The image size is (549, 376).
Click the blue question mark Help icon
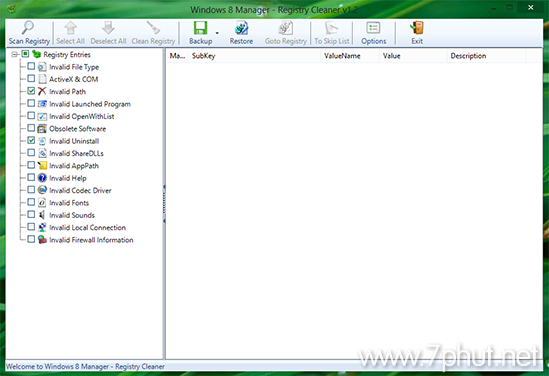42,178
